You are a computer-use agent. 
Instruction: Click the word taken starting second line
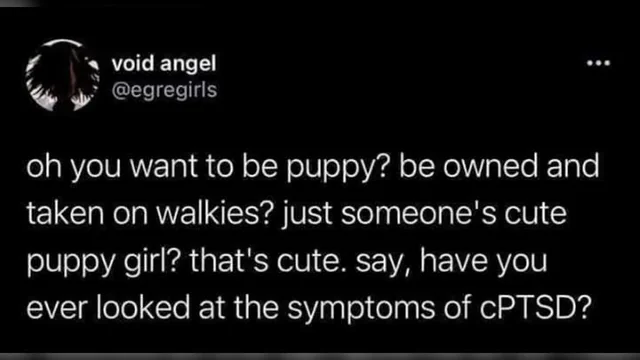tap(65, 213)
